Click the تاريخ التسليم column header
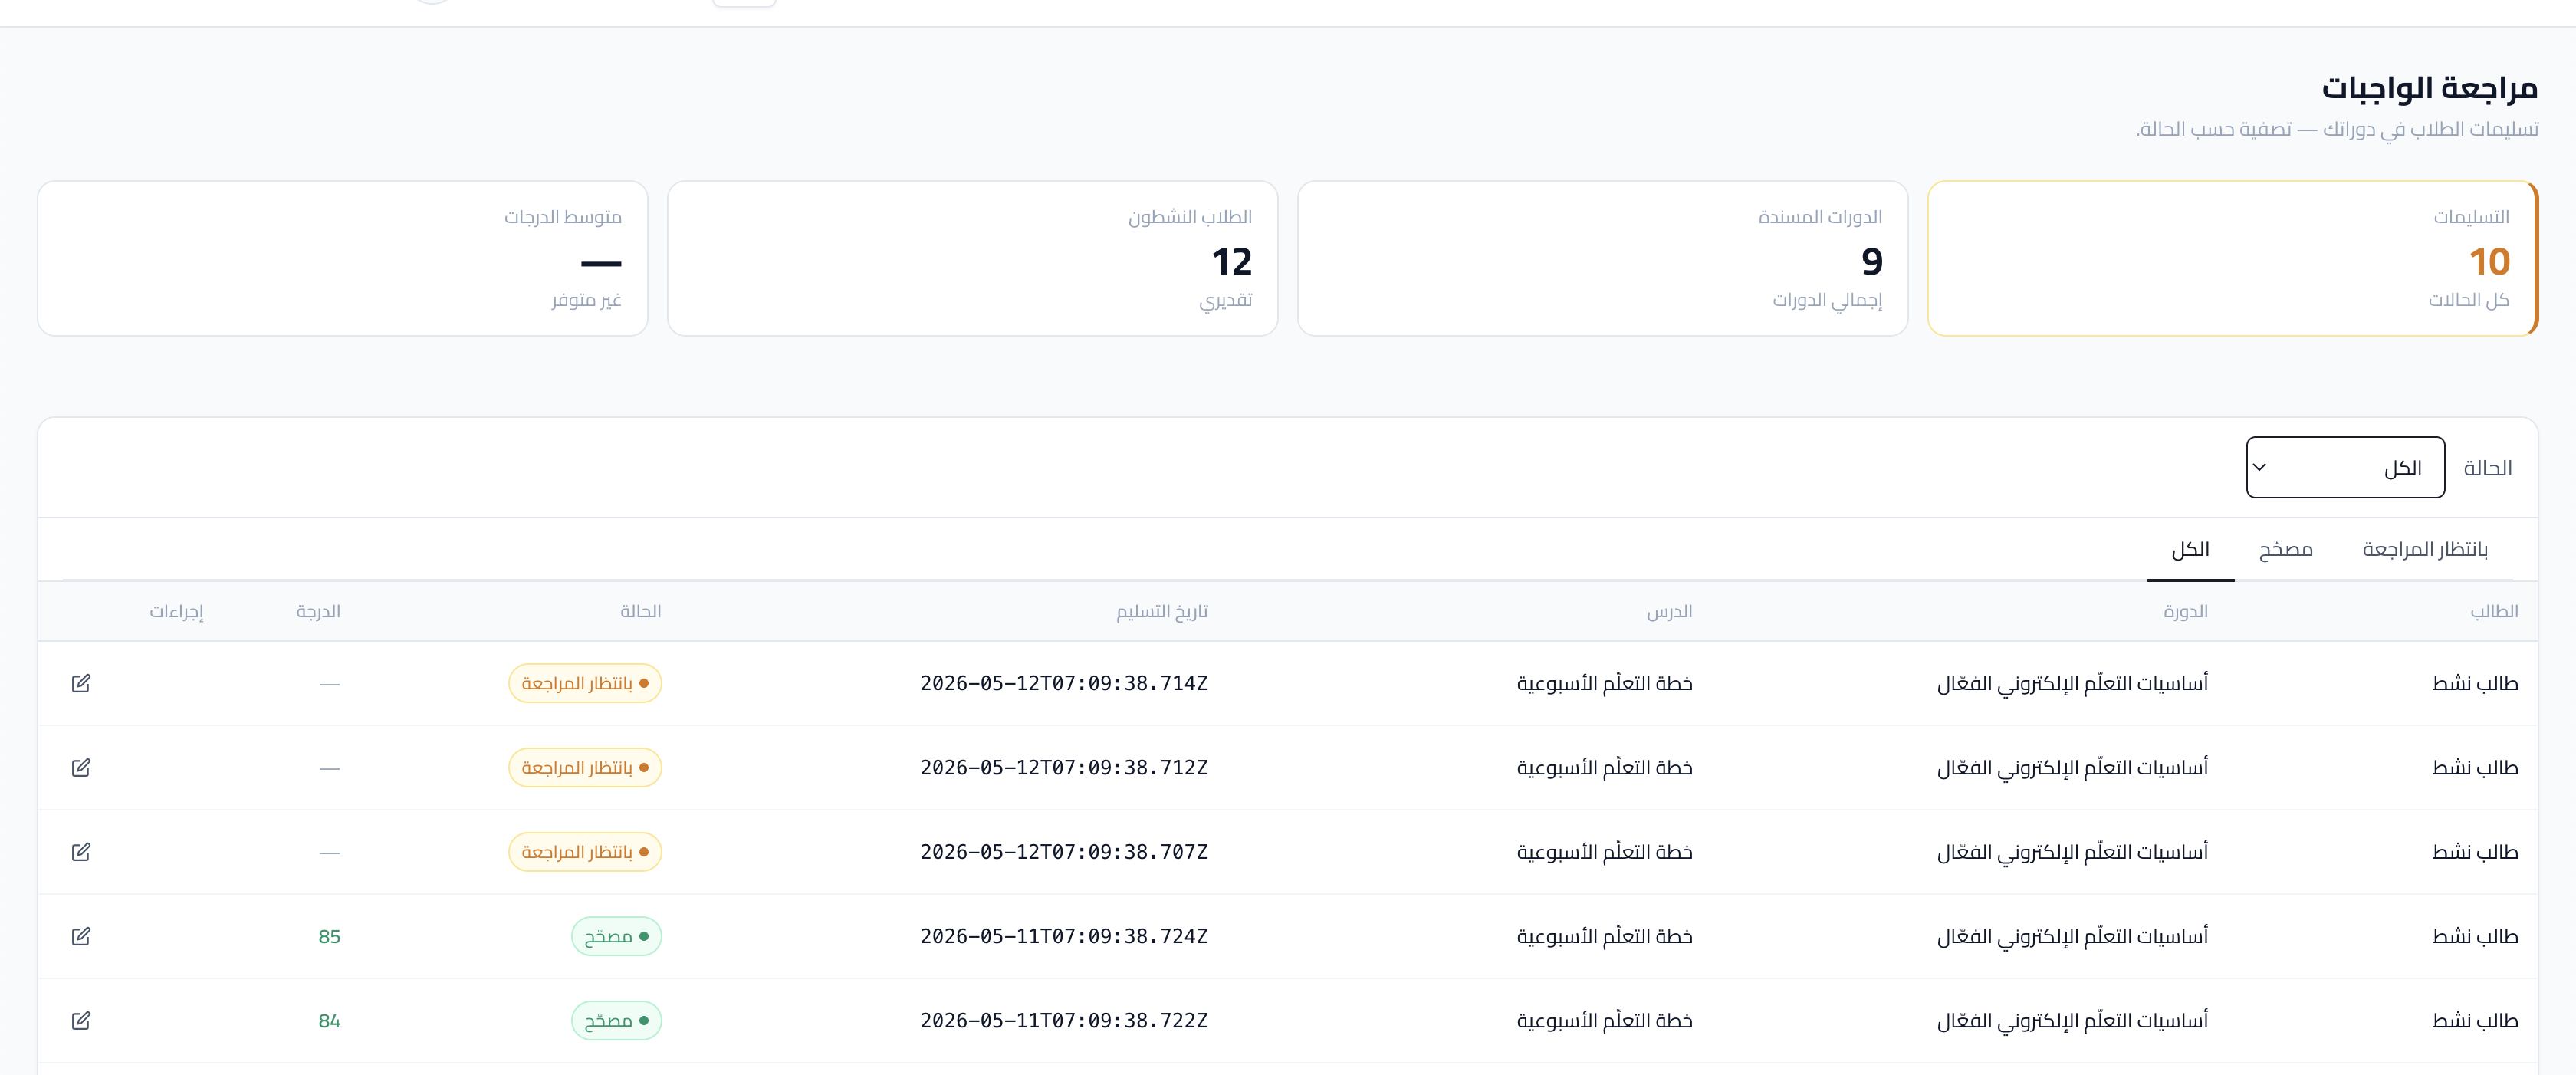2576x1075 pixels. point(1161,611)
